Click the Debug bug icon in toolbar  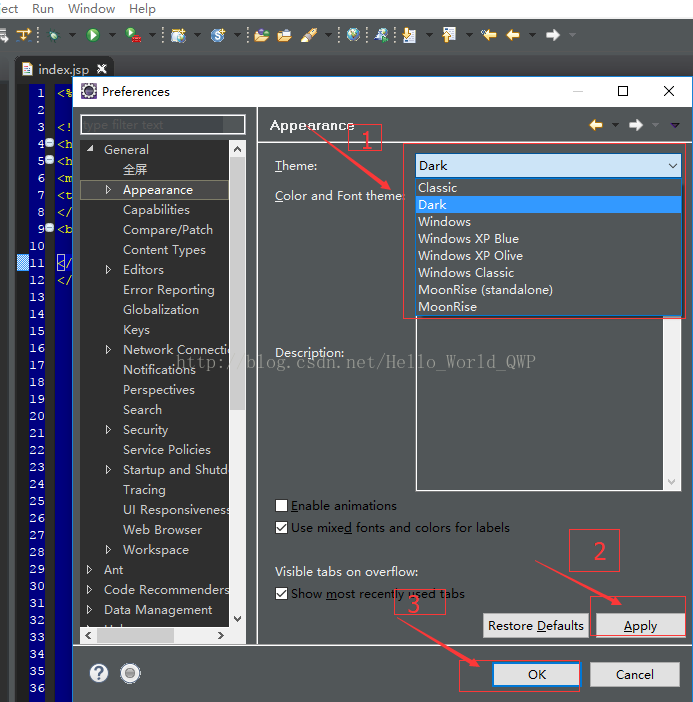pos(54,35)
